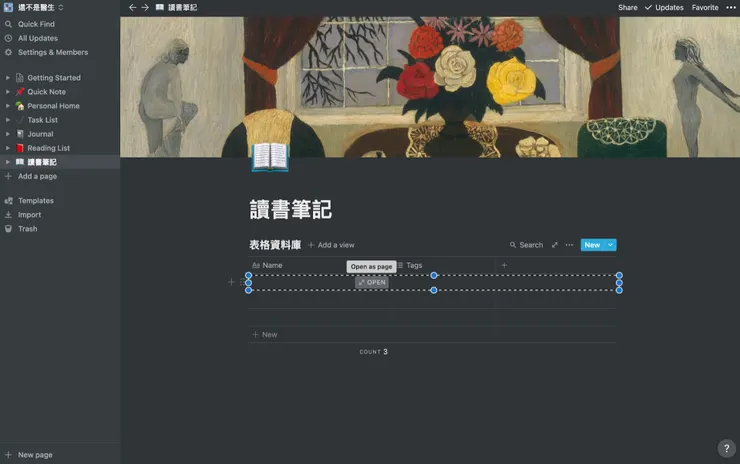740x464 pixels.
Task: Expand the Quick Note tree item
Action: pos(8,92)
